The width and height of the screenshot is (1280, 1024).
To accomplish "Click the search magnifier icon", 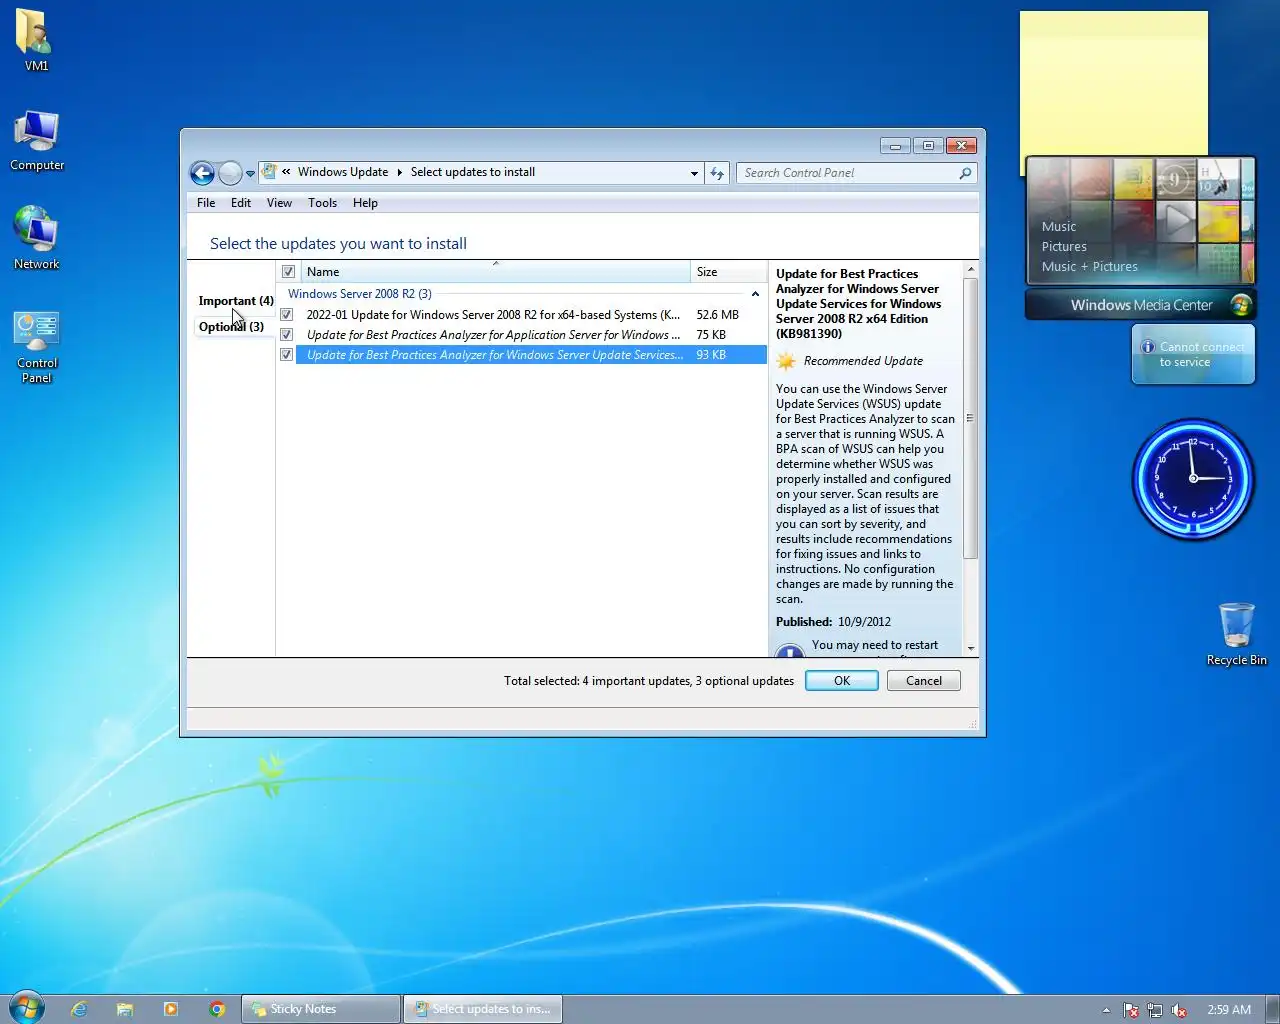I will coord(965,173).
